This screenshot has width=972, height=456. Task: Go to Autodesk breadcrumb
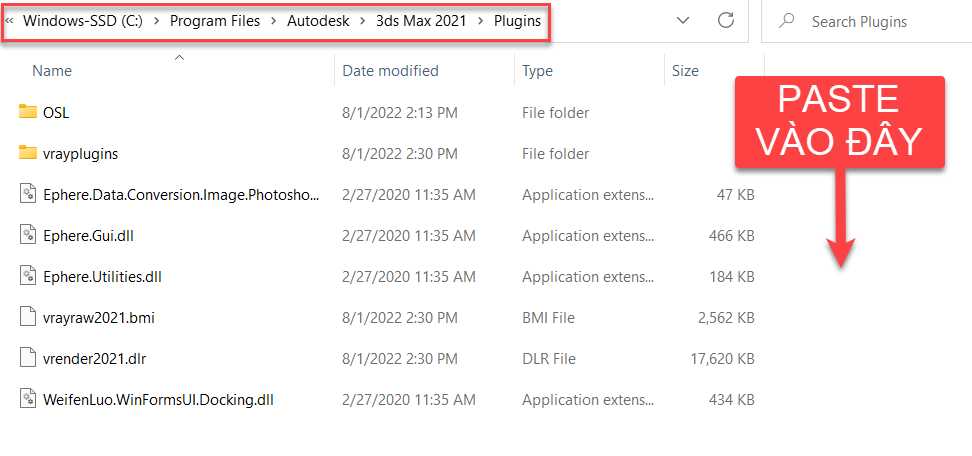click(318, 21)
